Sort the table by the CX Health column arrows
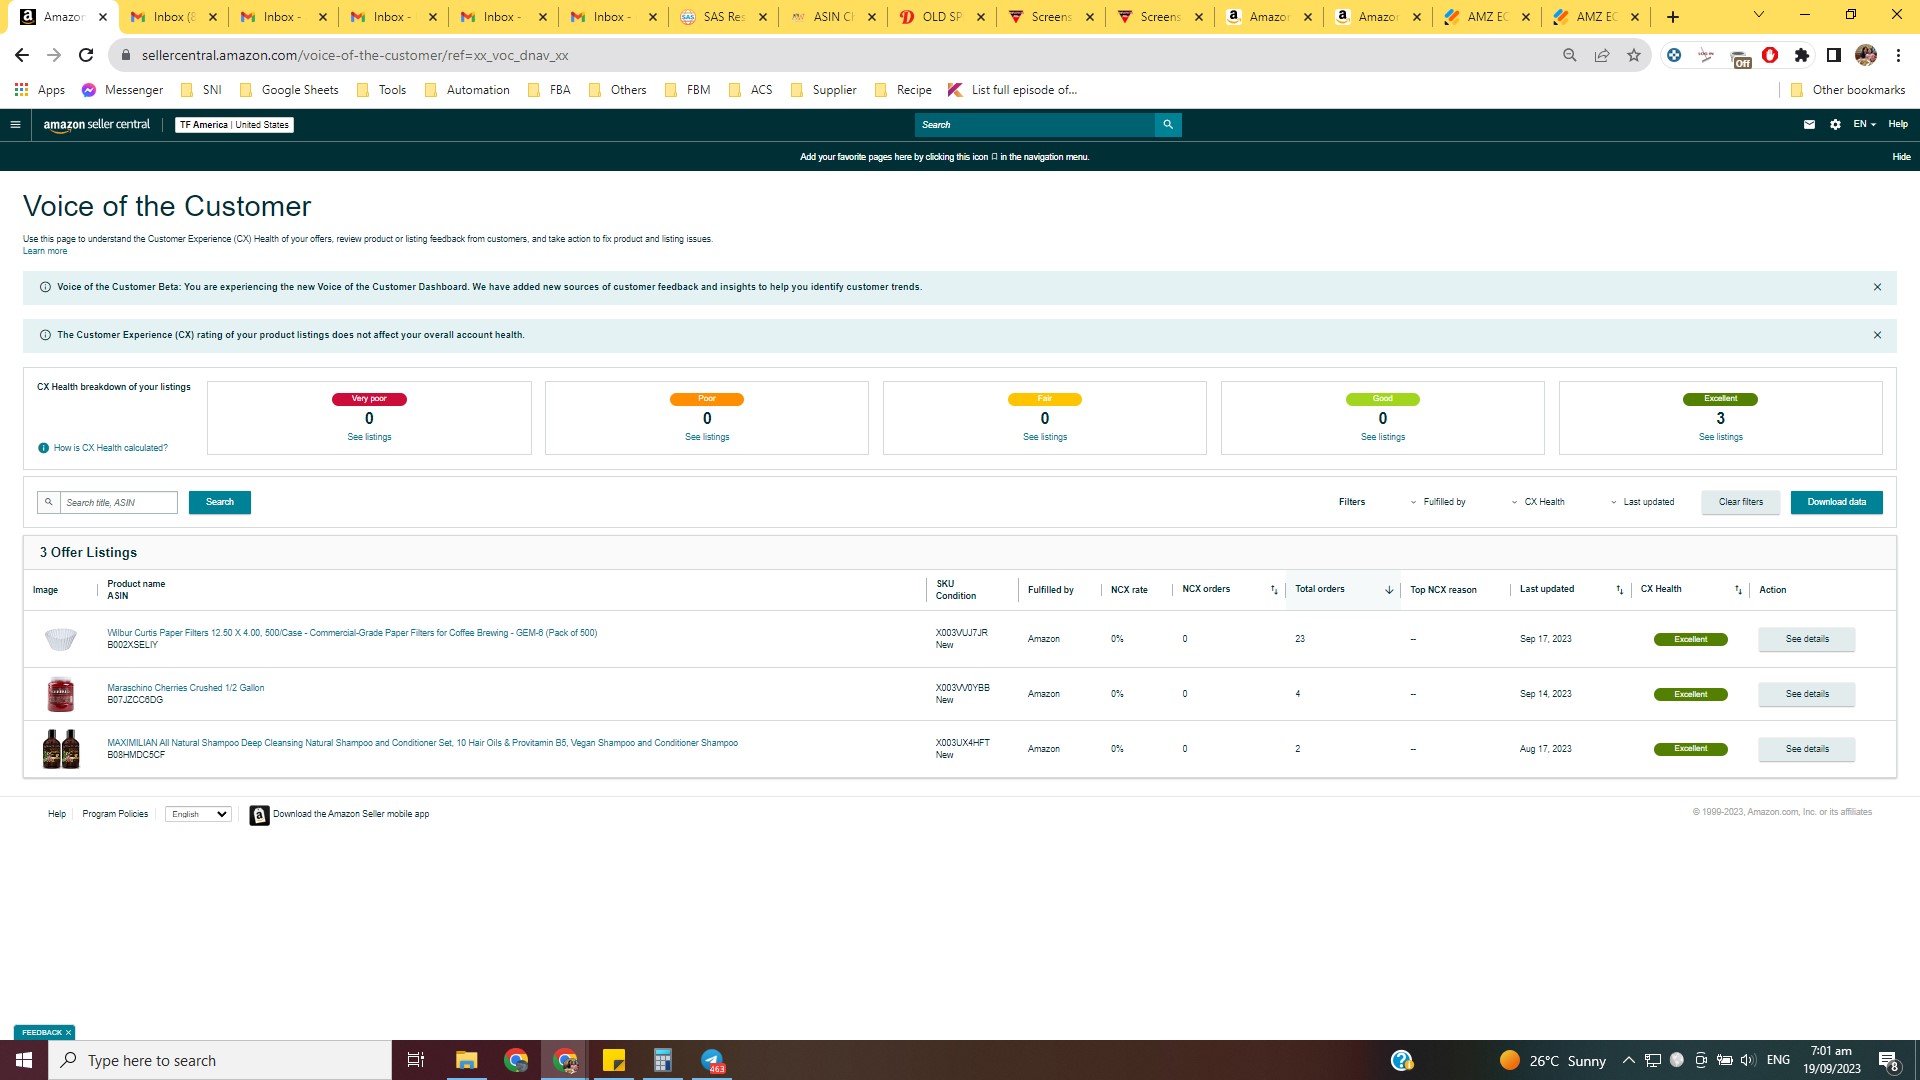The width and height of the screenshot is (1920, 1080). point(1738,590)
